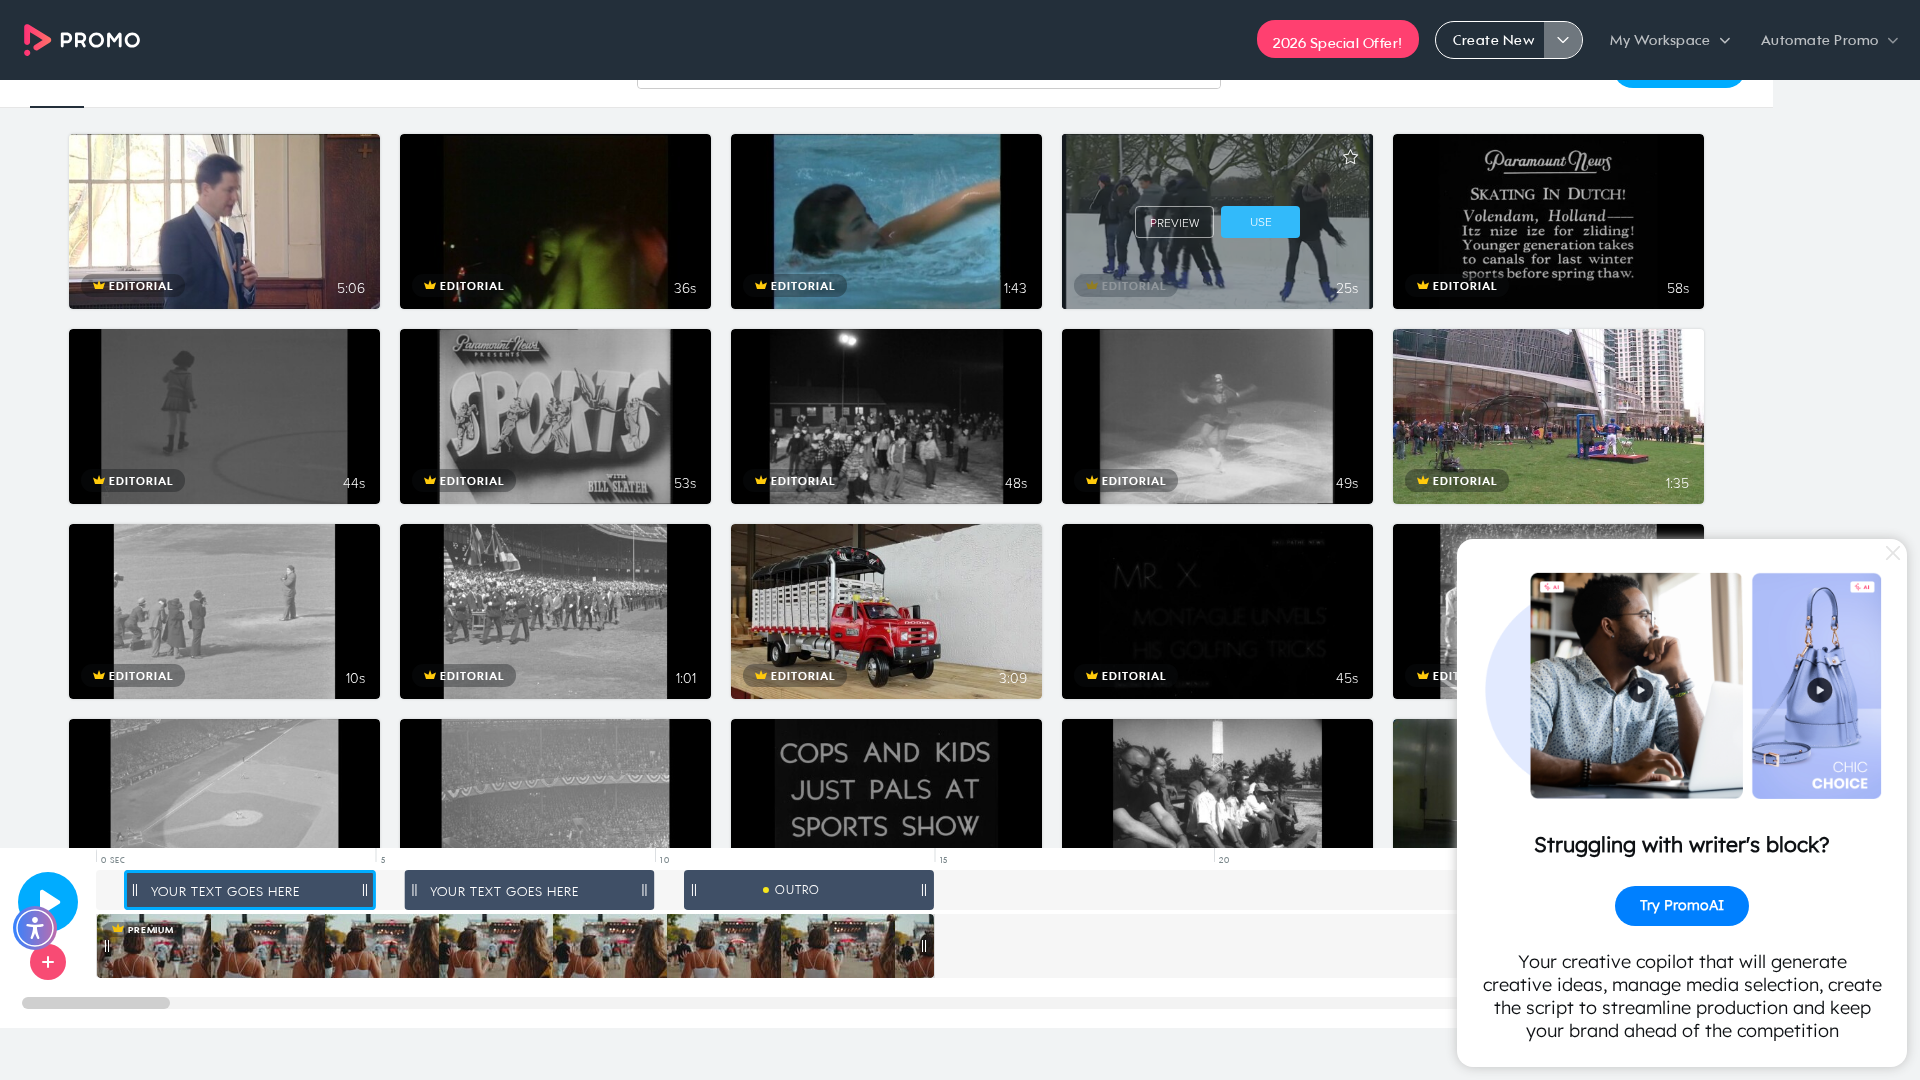The image size is (1920, 1080).
Task: Click the horizontal timeline scrollbar thumb
Action: pyautogui.click(x=96, y=1003)
